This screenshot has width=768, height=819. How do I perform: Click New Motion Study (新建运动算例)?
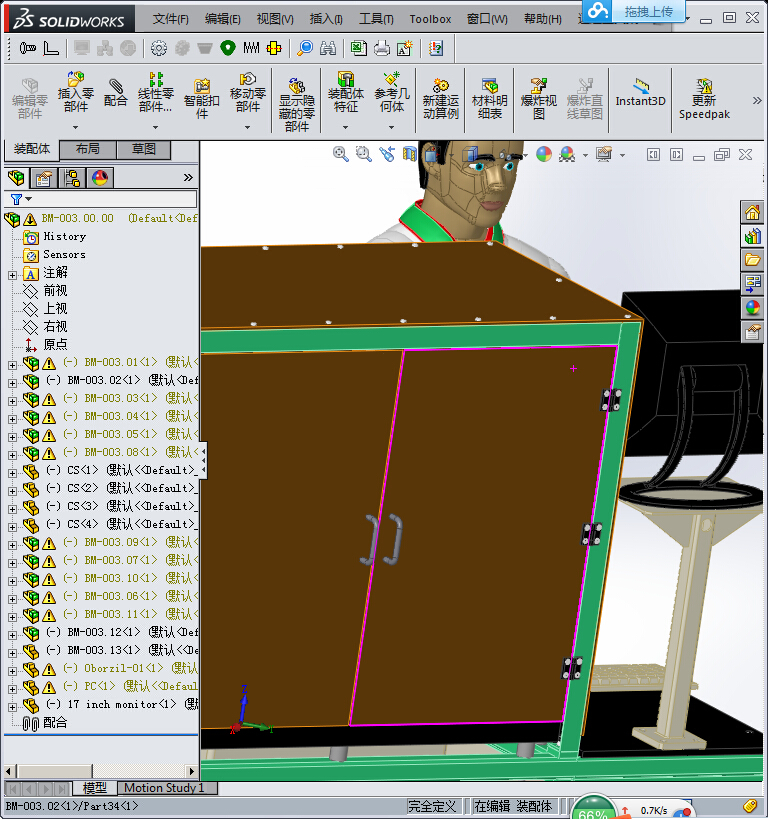[x=440, y=99]
